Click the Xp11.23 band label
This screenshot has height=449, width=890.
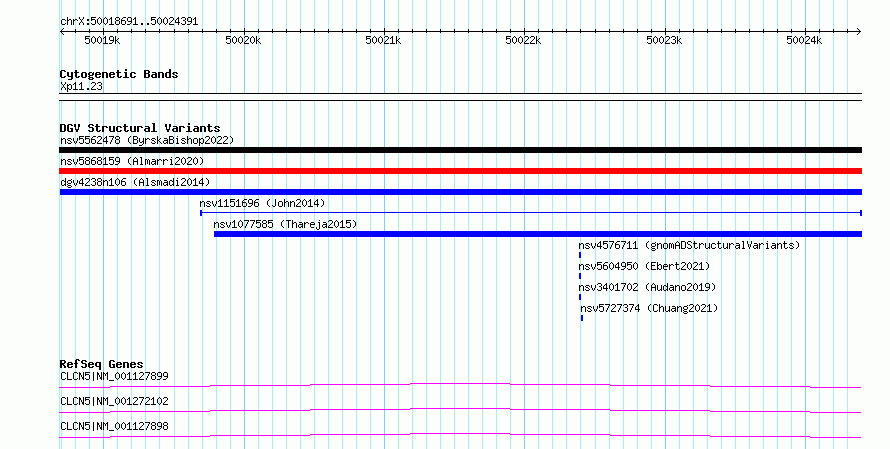pos(81,87)
